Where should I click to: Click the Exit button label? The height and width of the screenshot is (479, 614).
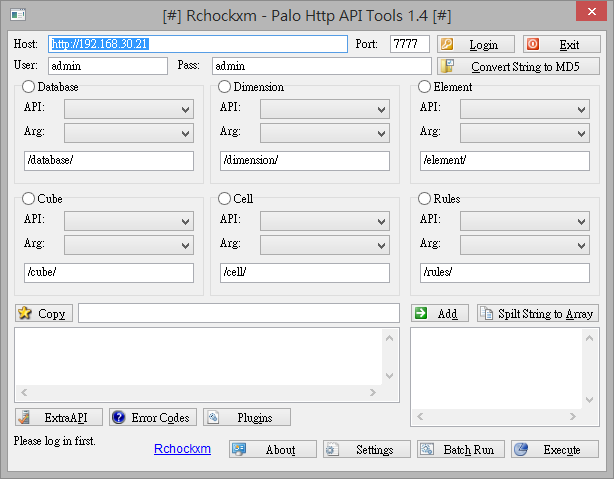coord(569,45)
